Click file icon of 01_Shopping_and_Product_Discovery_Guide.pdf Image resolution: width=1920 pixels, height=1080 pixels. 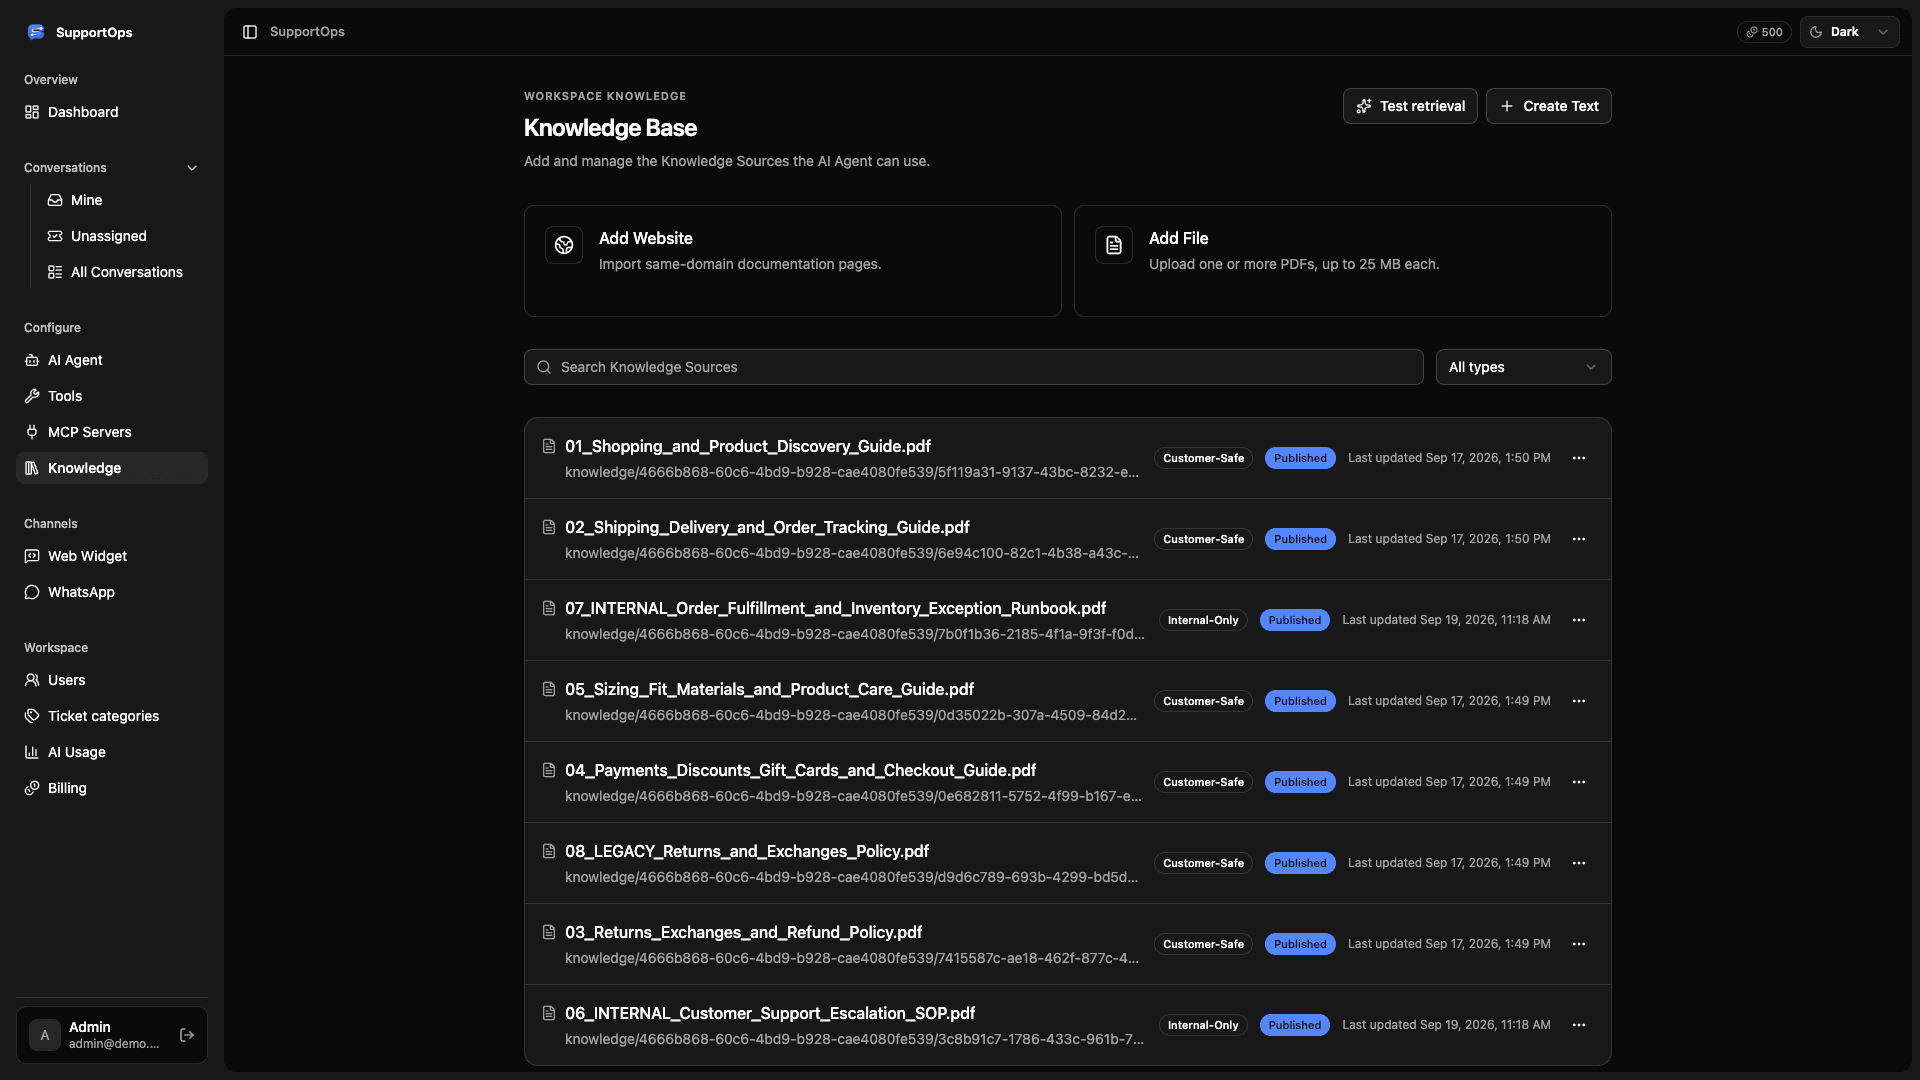click(549, 446)
